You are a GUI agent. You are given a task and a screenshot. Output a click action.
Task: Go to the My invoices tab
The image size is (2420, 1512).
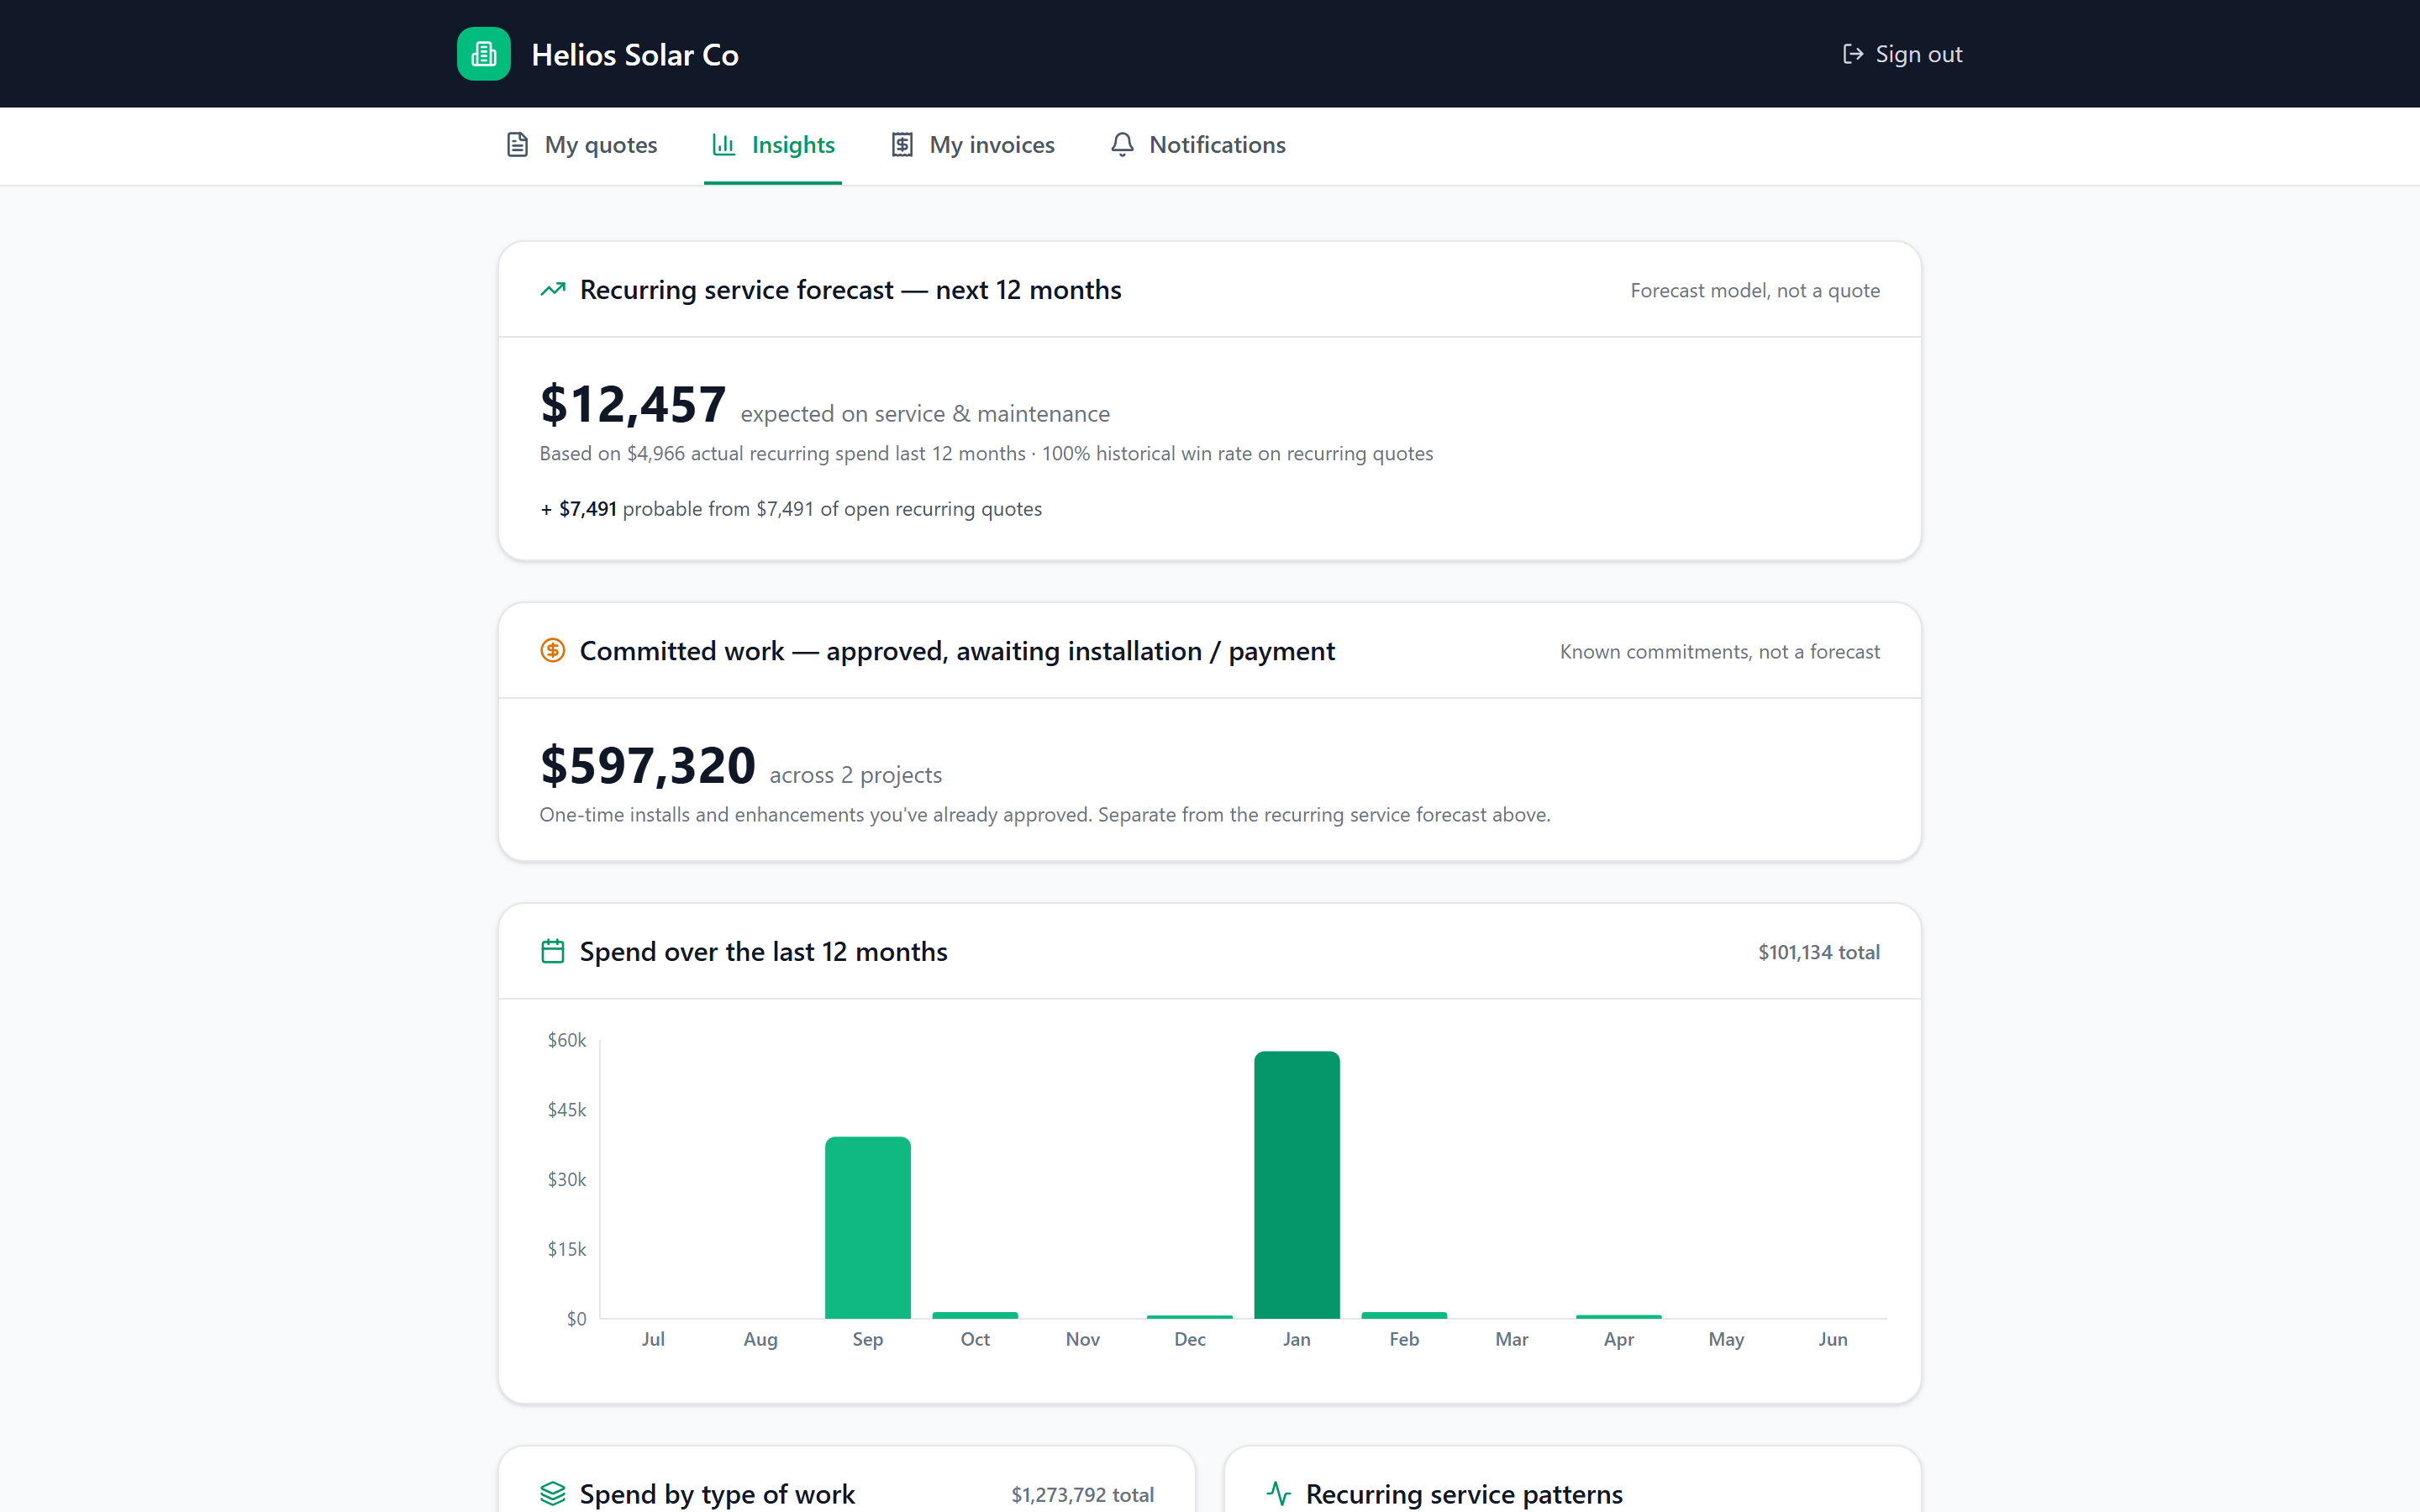pyautogui.click(x=973, y=145)
